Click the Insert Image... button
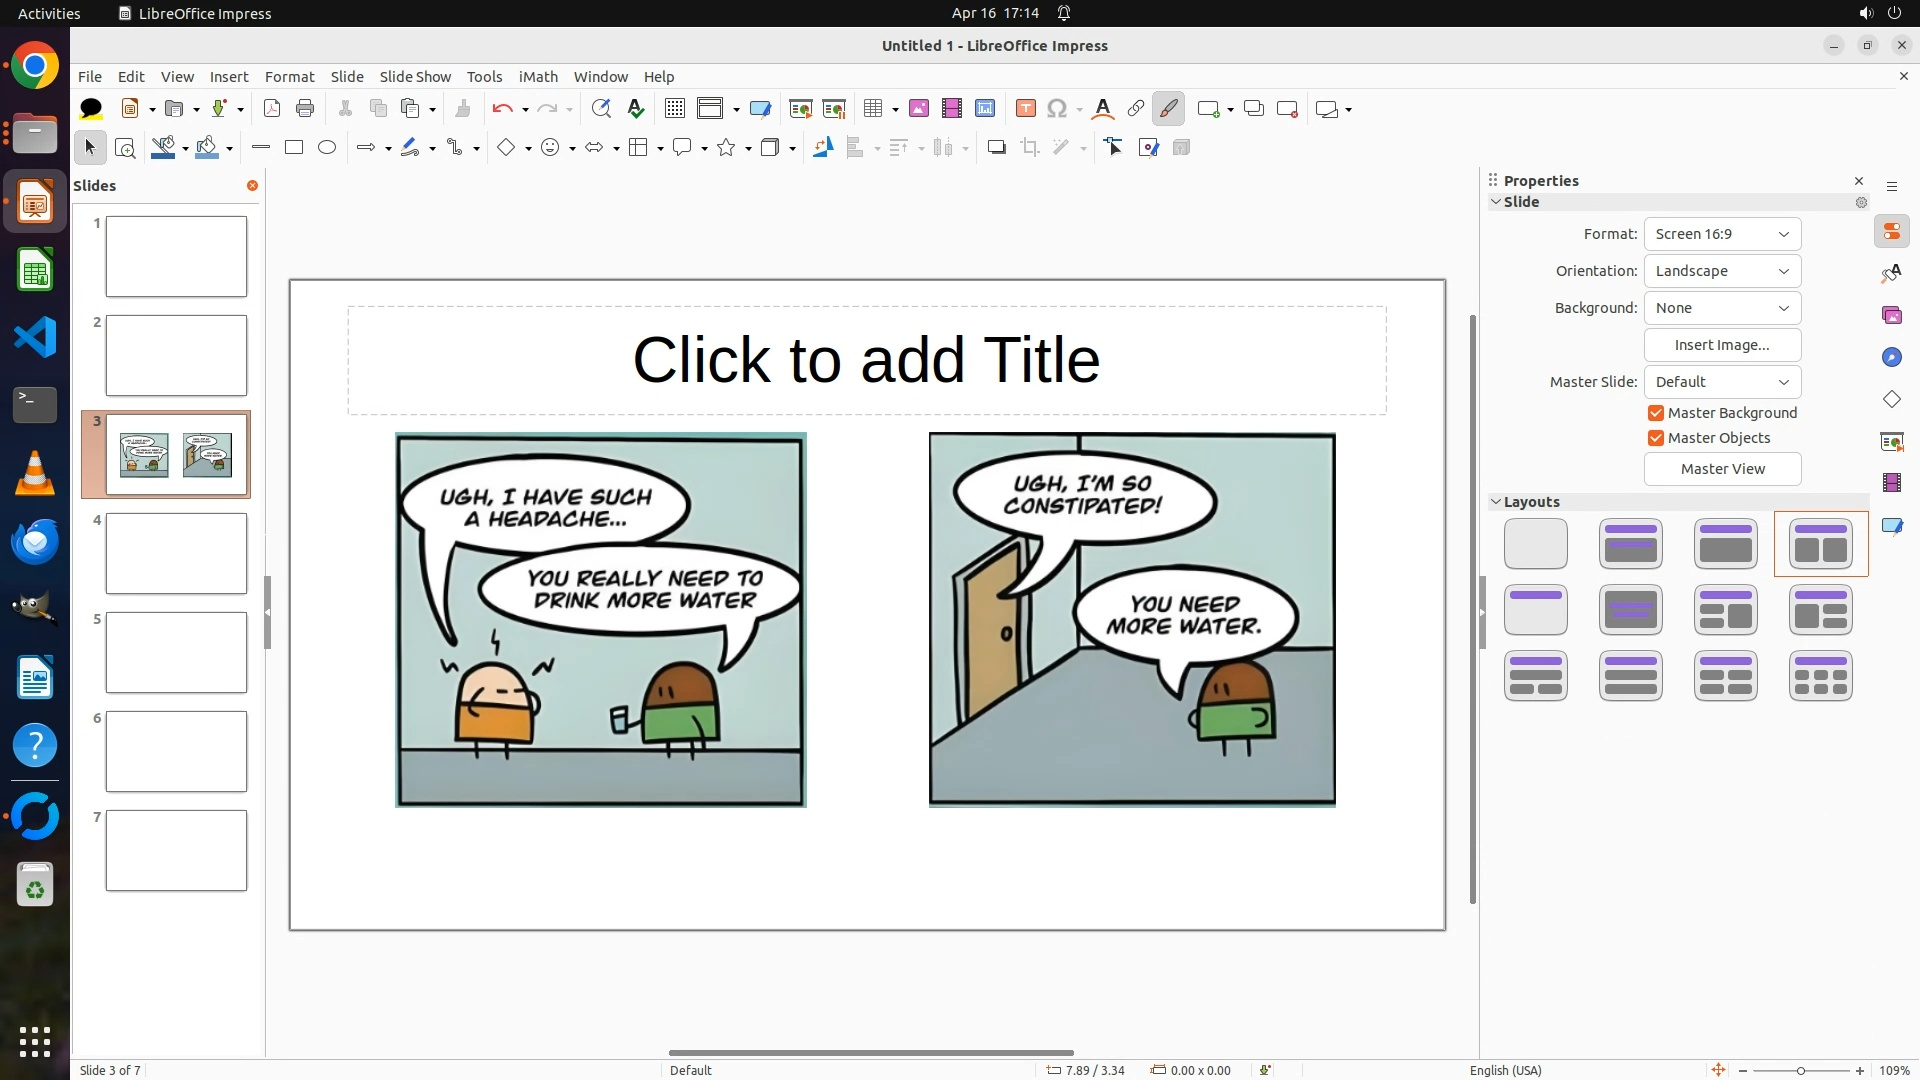The width and height of the screenshot is (1920, 1080). (x=1722, y=345)
